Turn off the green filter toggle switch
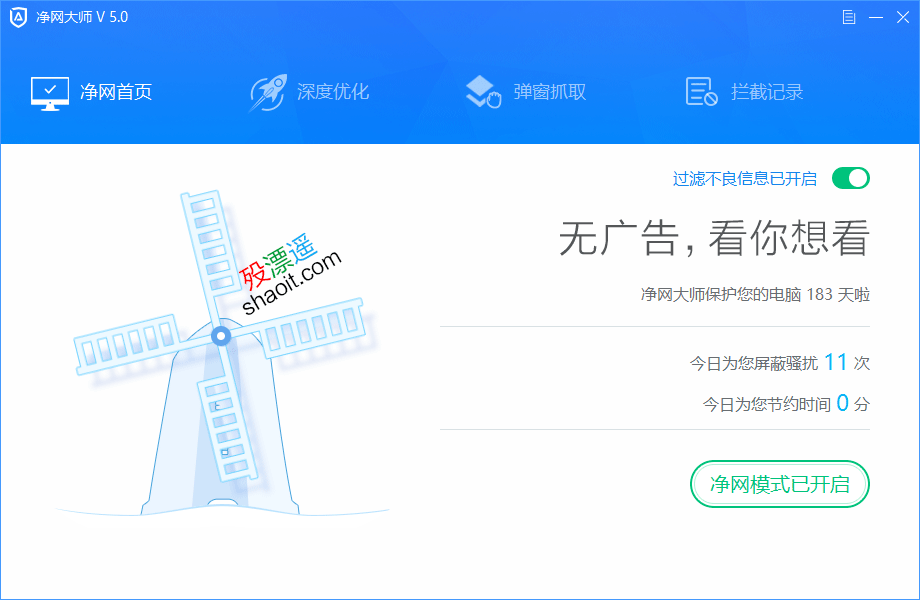920x600 pixels. [850, 178]
